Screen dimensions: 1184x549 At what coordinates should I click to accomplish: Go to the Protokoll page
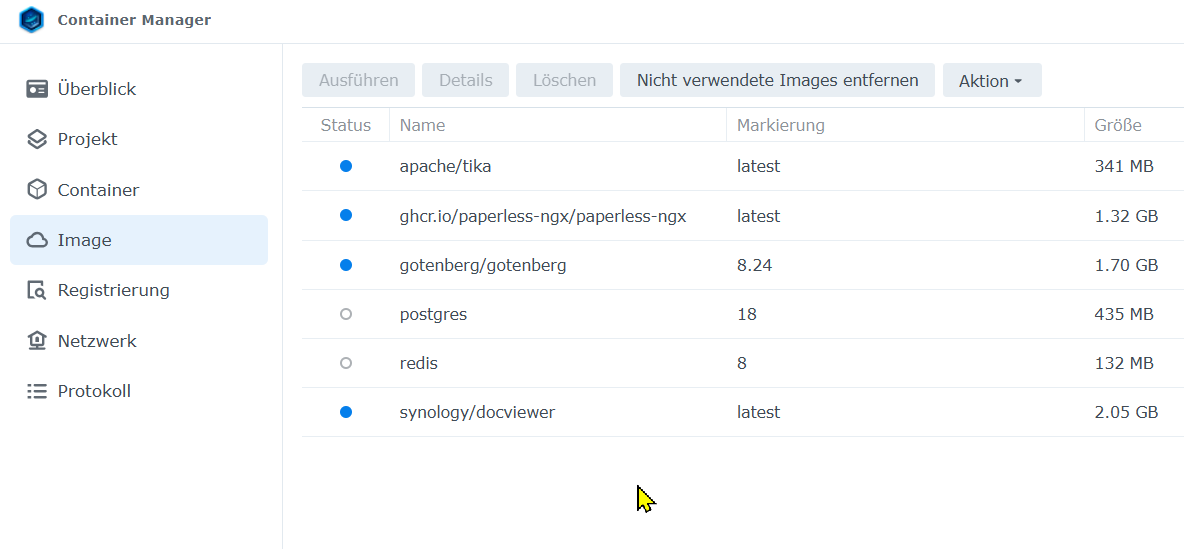tap(94, 391)
